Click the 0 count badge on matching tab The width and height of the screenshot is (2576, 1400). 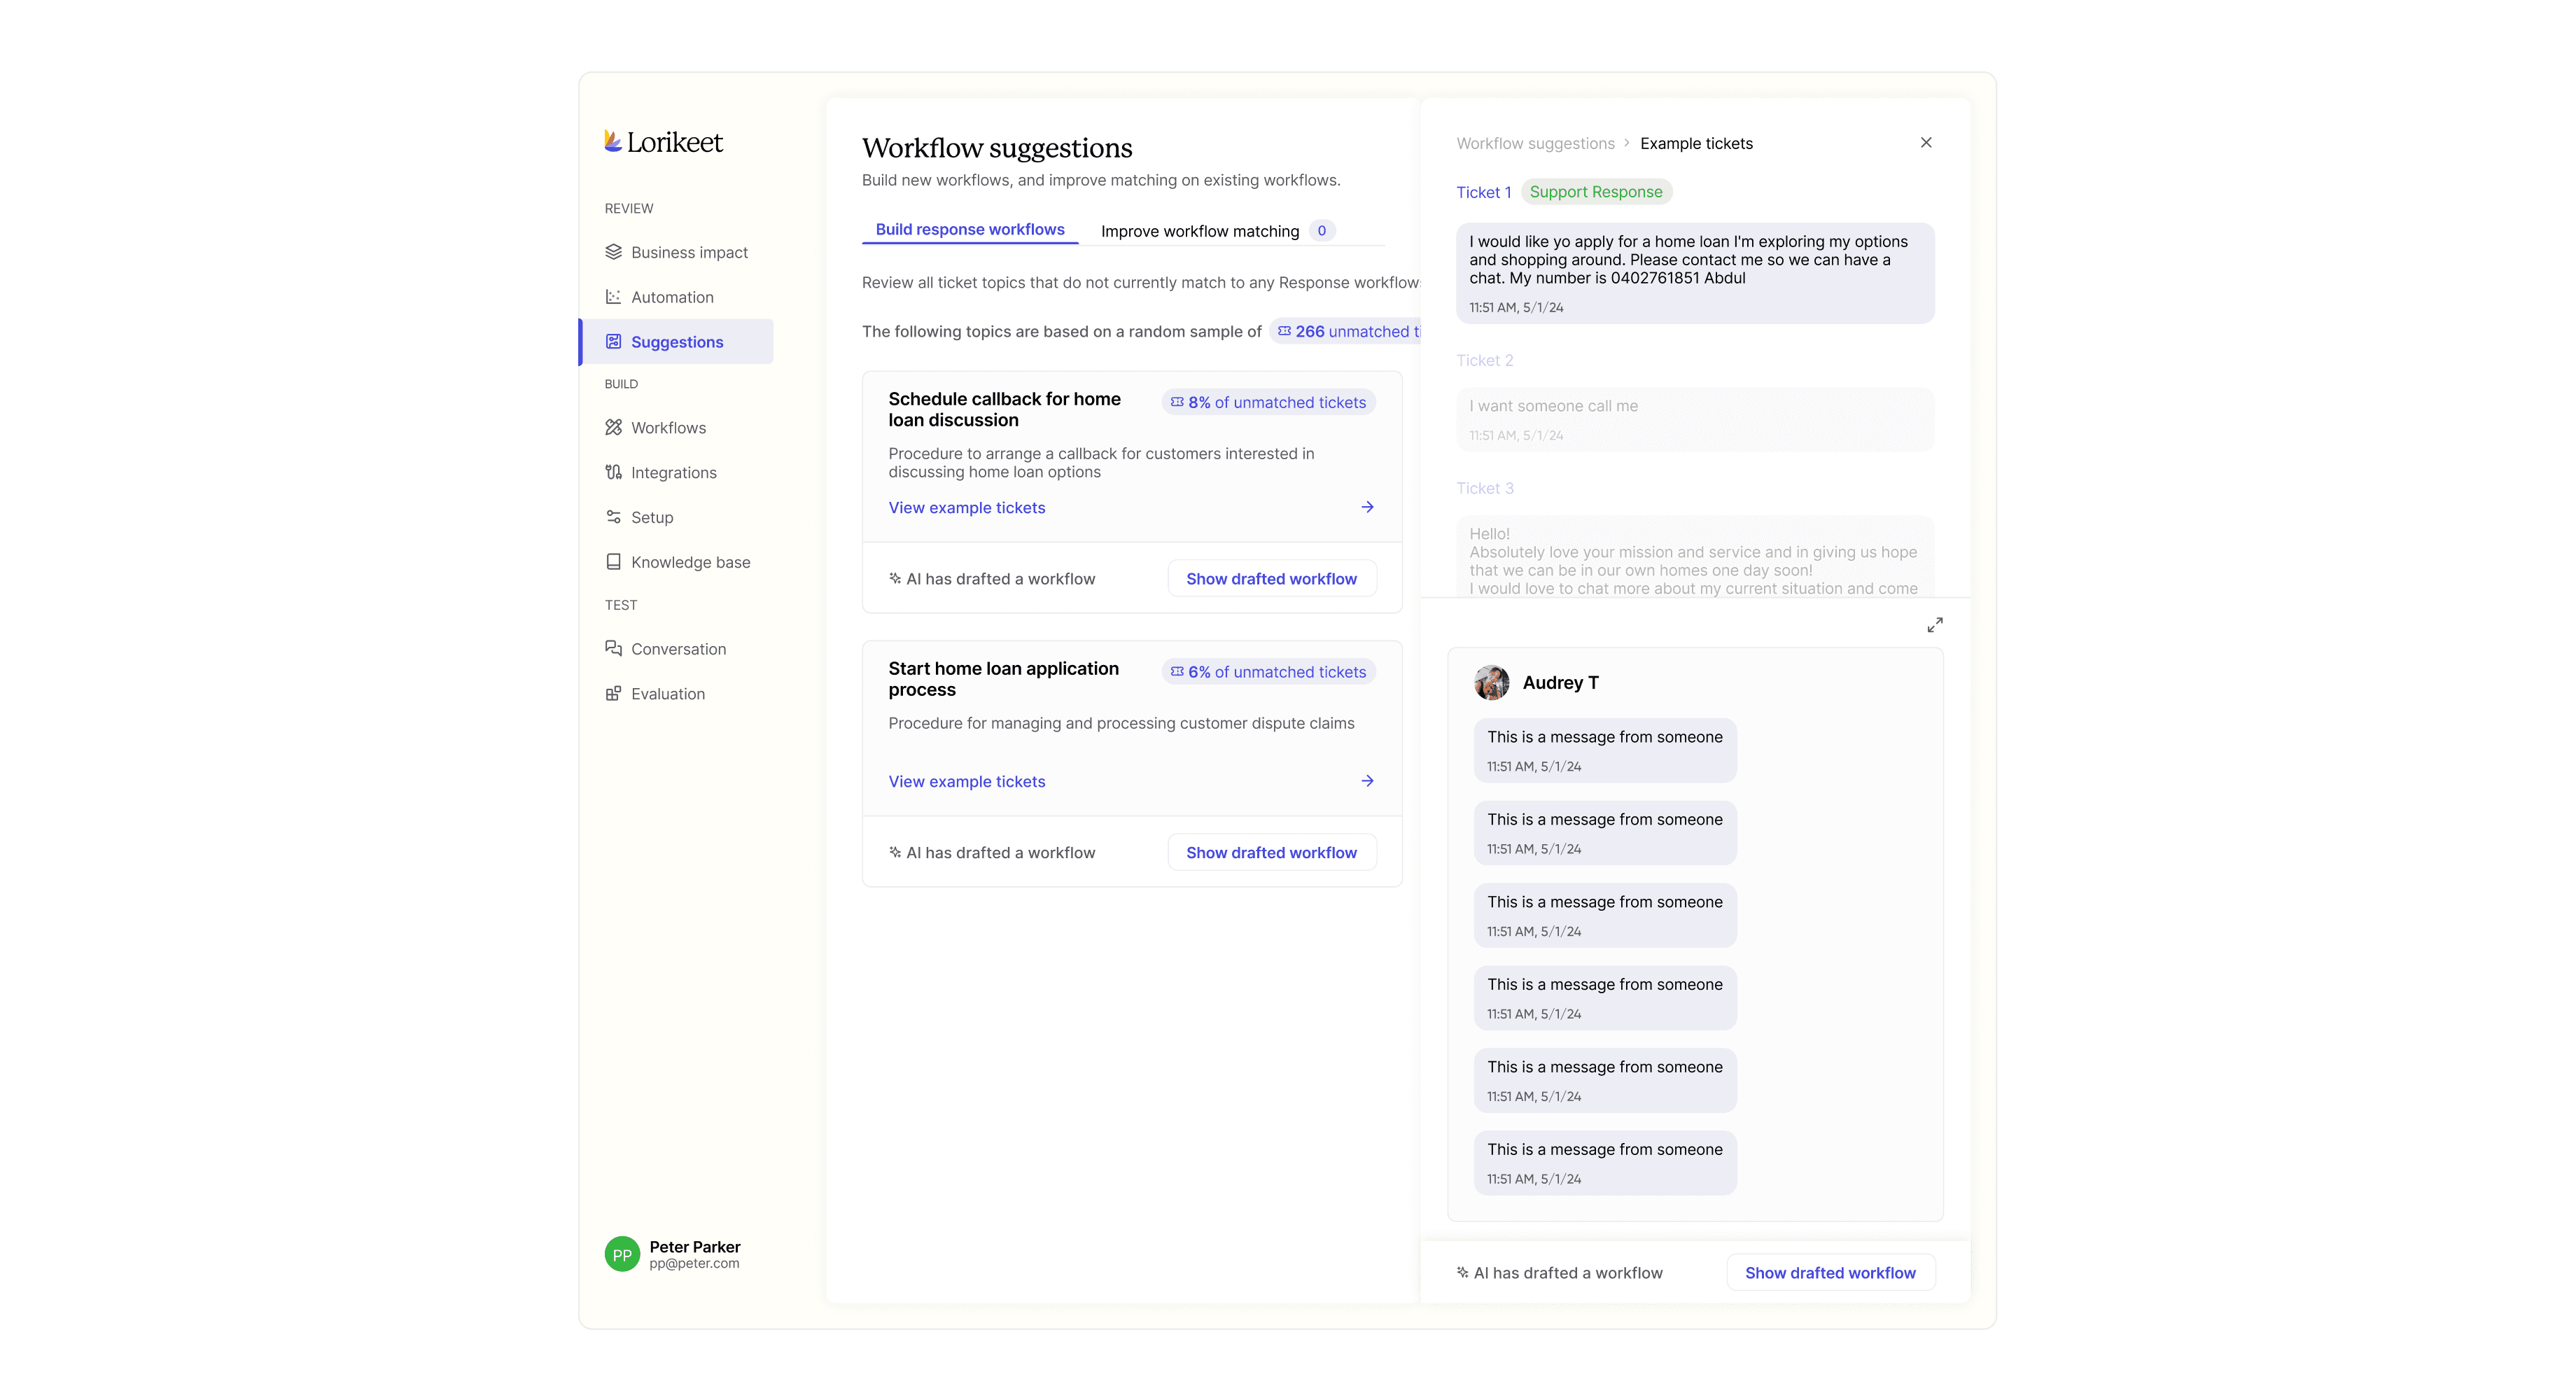1321,231
